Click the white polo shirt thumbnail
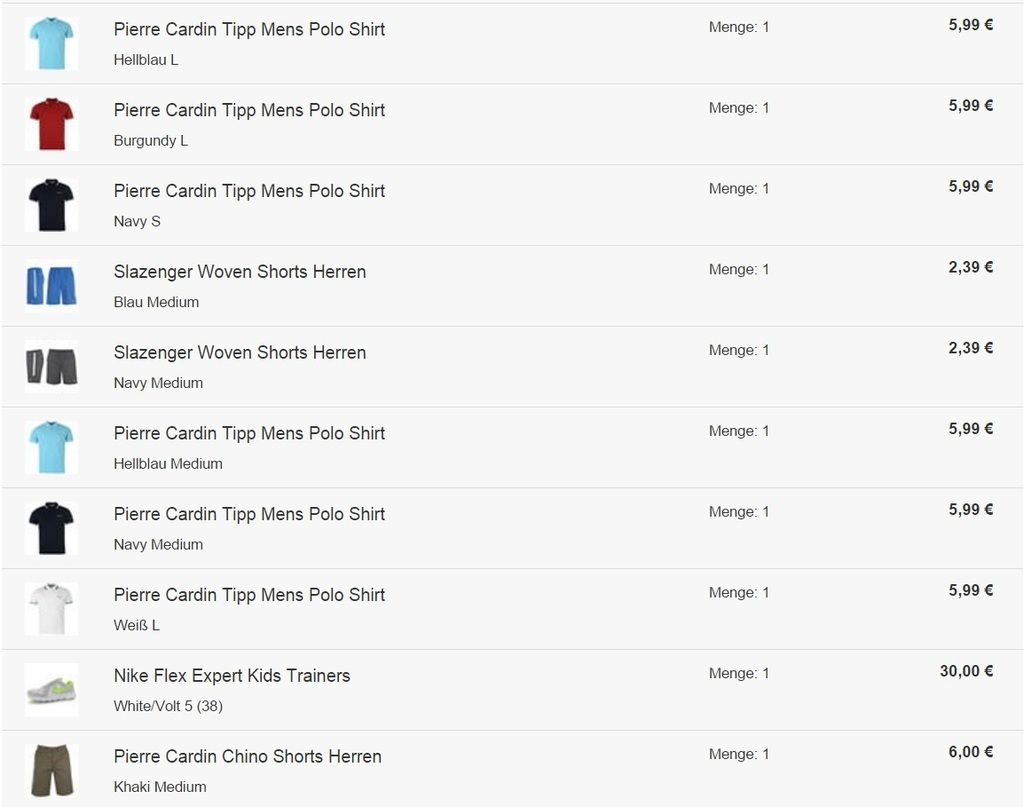 coord(52,609)
